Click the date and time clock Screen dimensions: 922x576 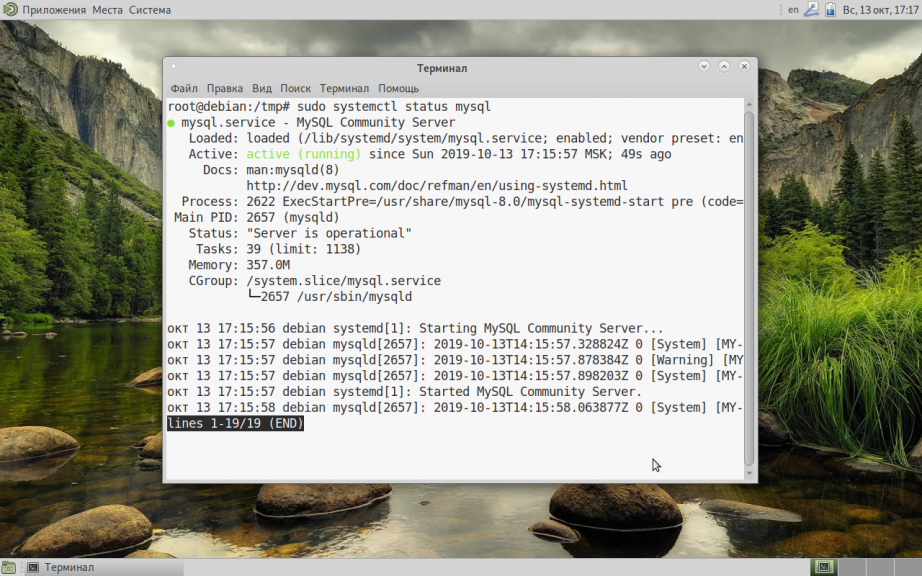[879, 9]
